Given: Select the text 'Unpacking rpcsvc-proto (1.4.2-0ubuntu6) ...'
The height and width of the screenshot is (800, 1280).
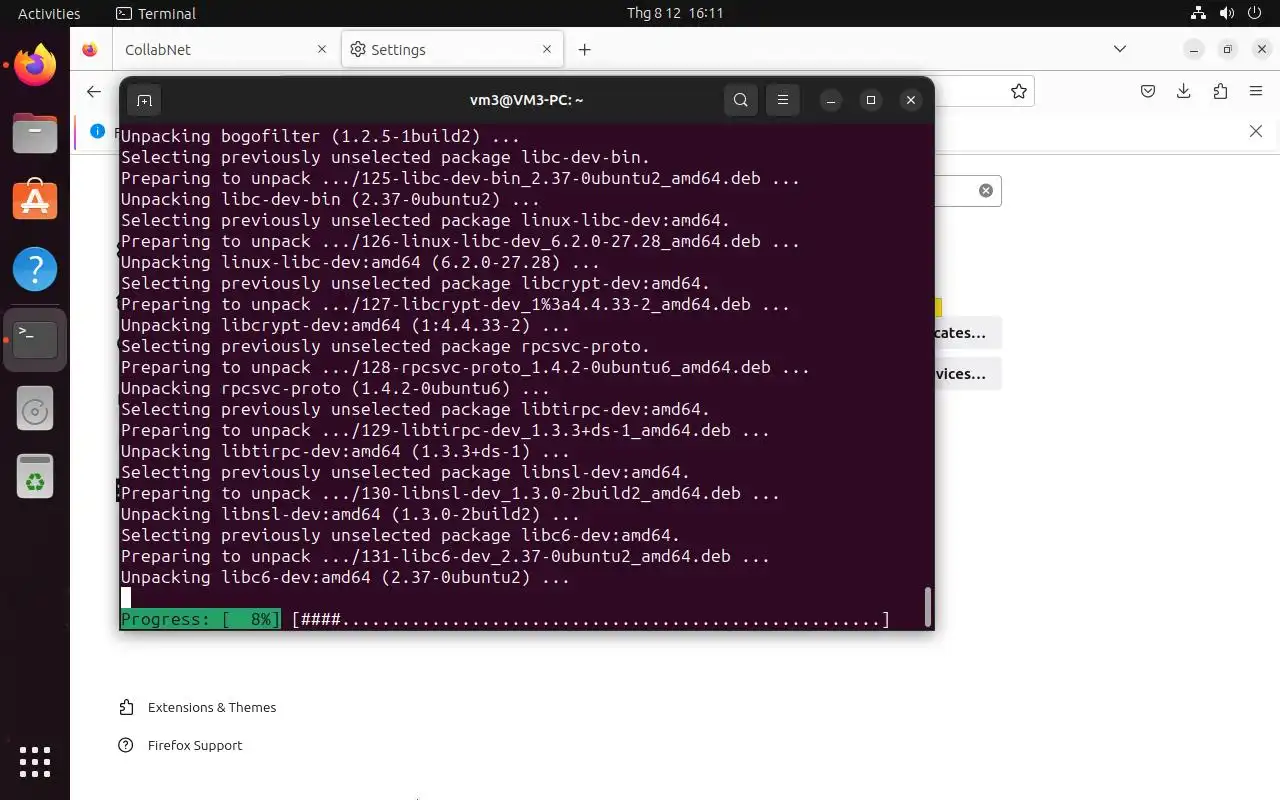Looking at the screenshot, I should click(335, 388).
